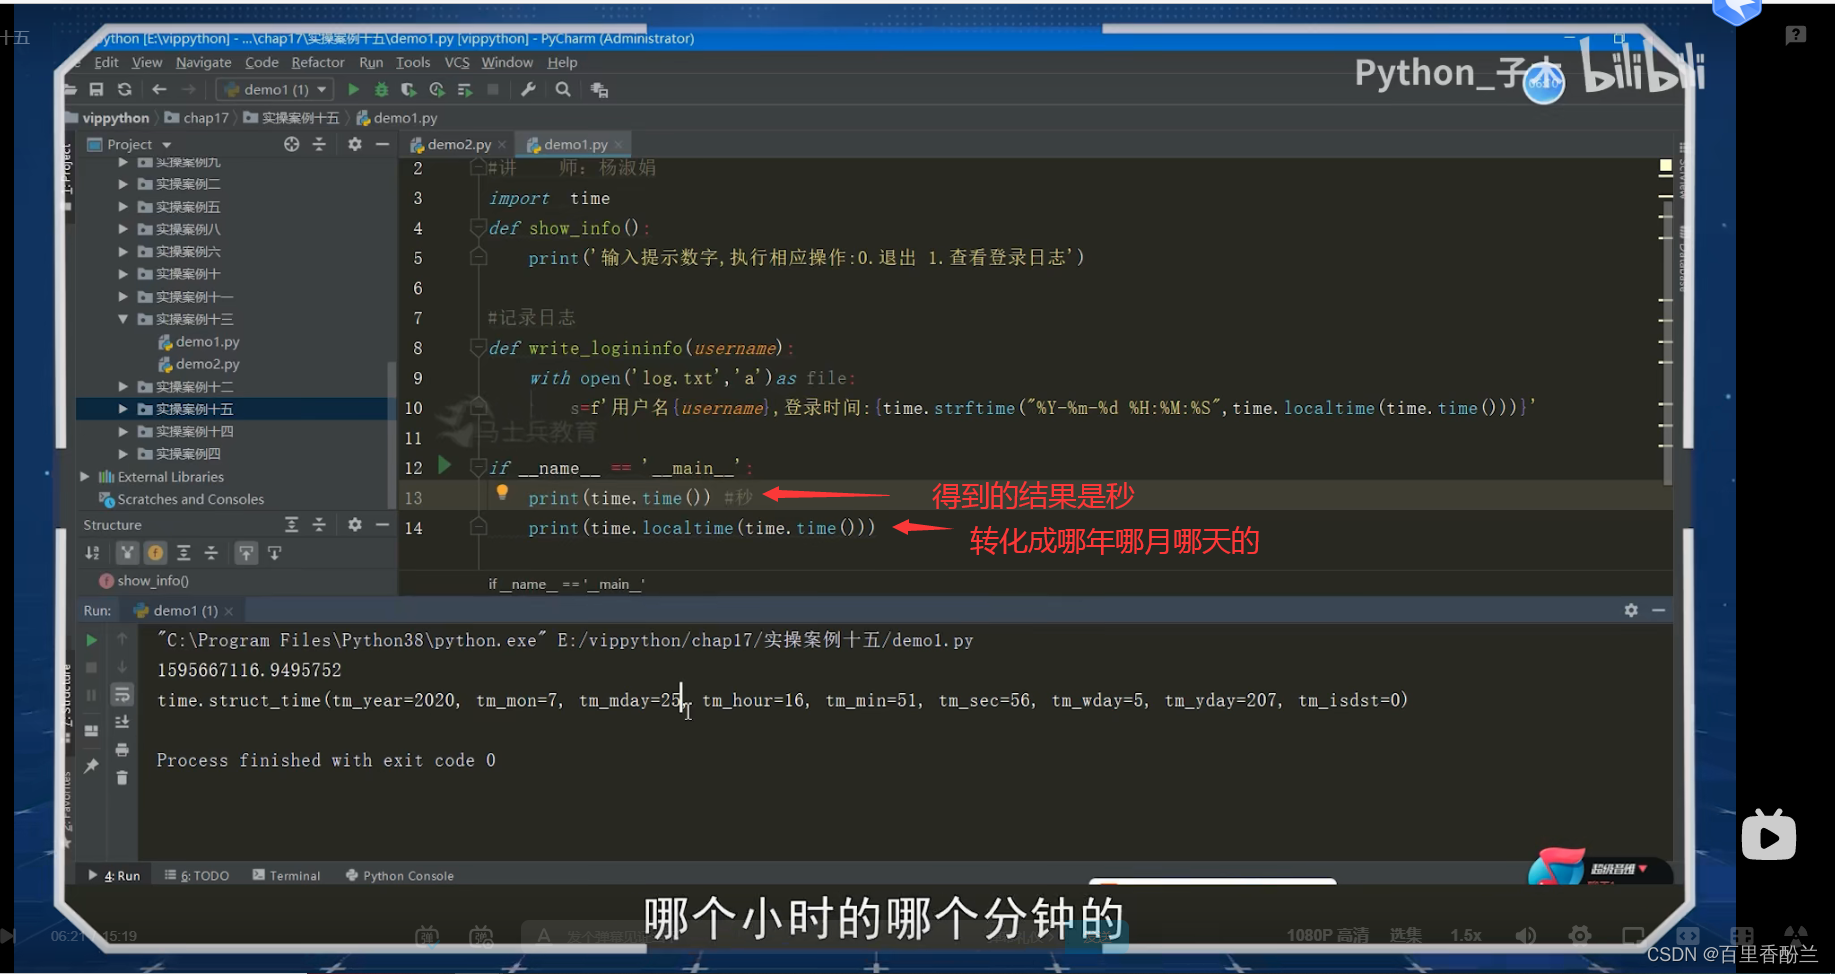Toggle alphabetical sort in Structure panel
1835x974 pixels.
point(93,553)
